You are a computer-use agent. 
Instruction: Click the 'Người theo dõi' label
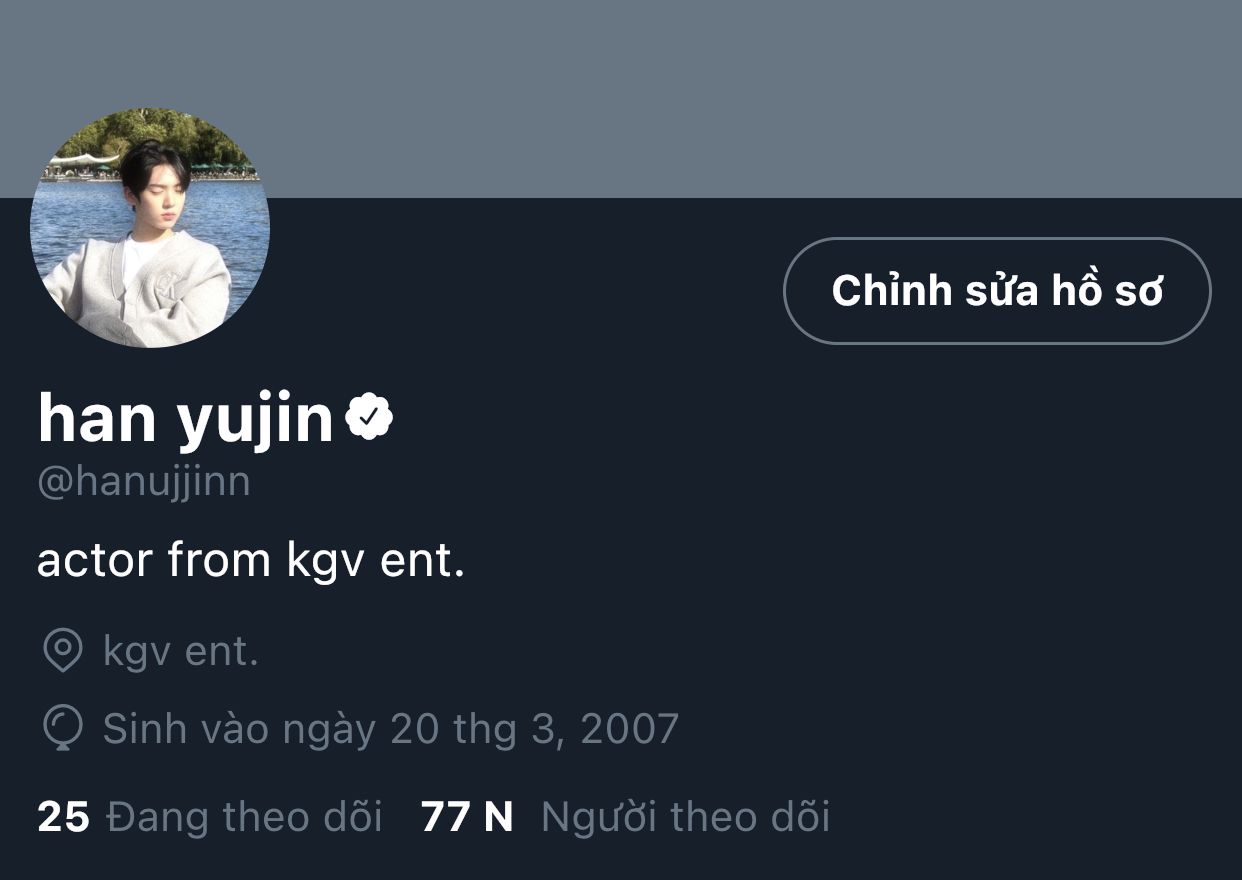(x=686, y=817)
